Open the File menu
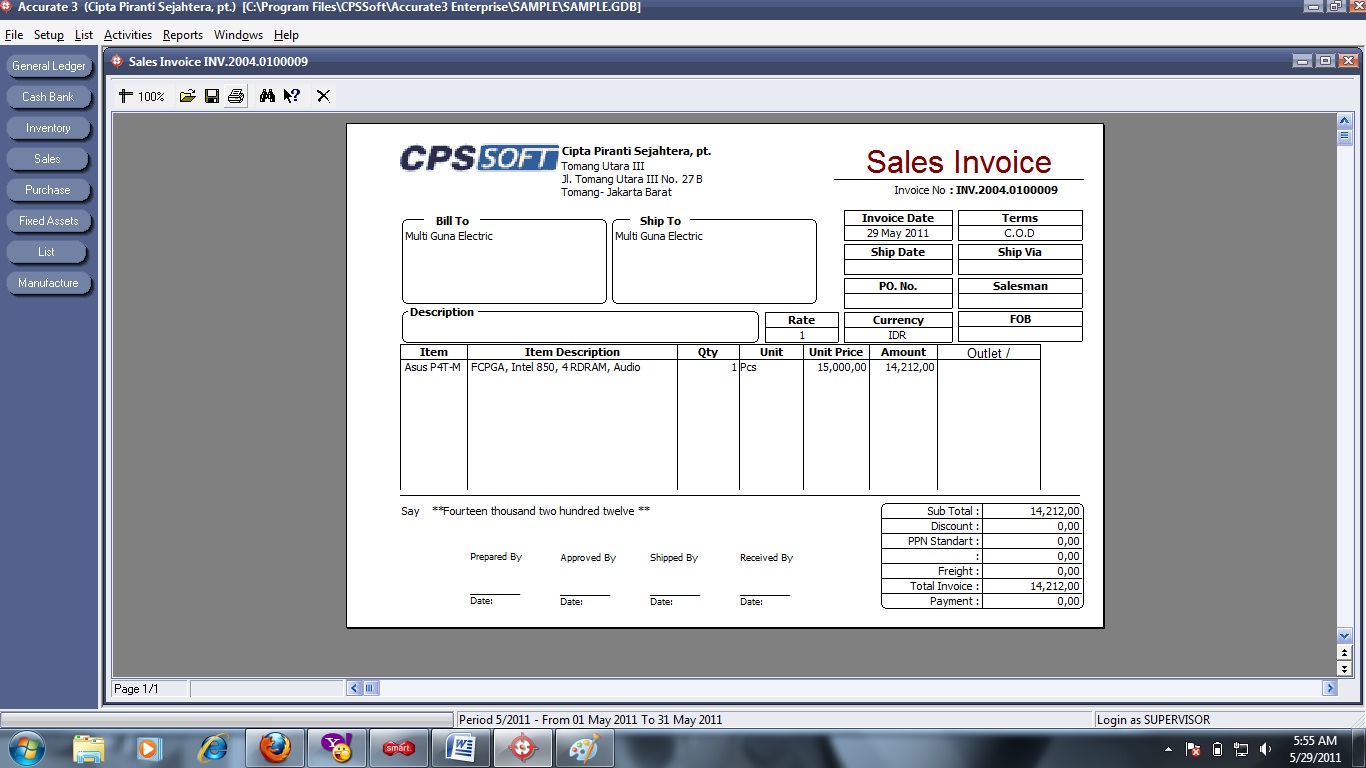The width and height of the screenshot is (1366, 768). tap(14, 35)
